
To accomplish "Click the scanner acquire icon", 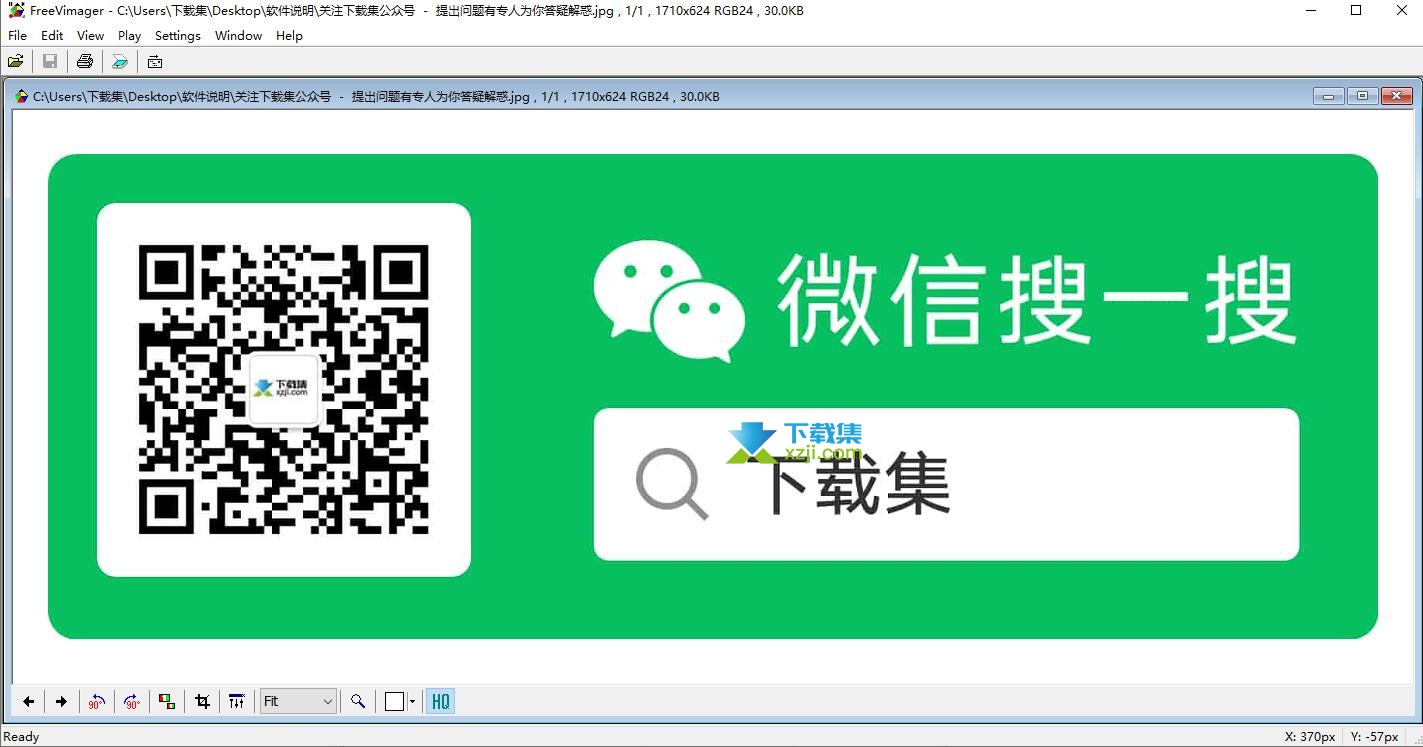I will click(x=120, y=62).
